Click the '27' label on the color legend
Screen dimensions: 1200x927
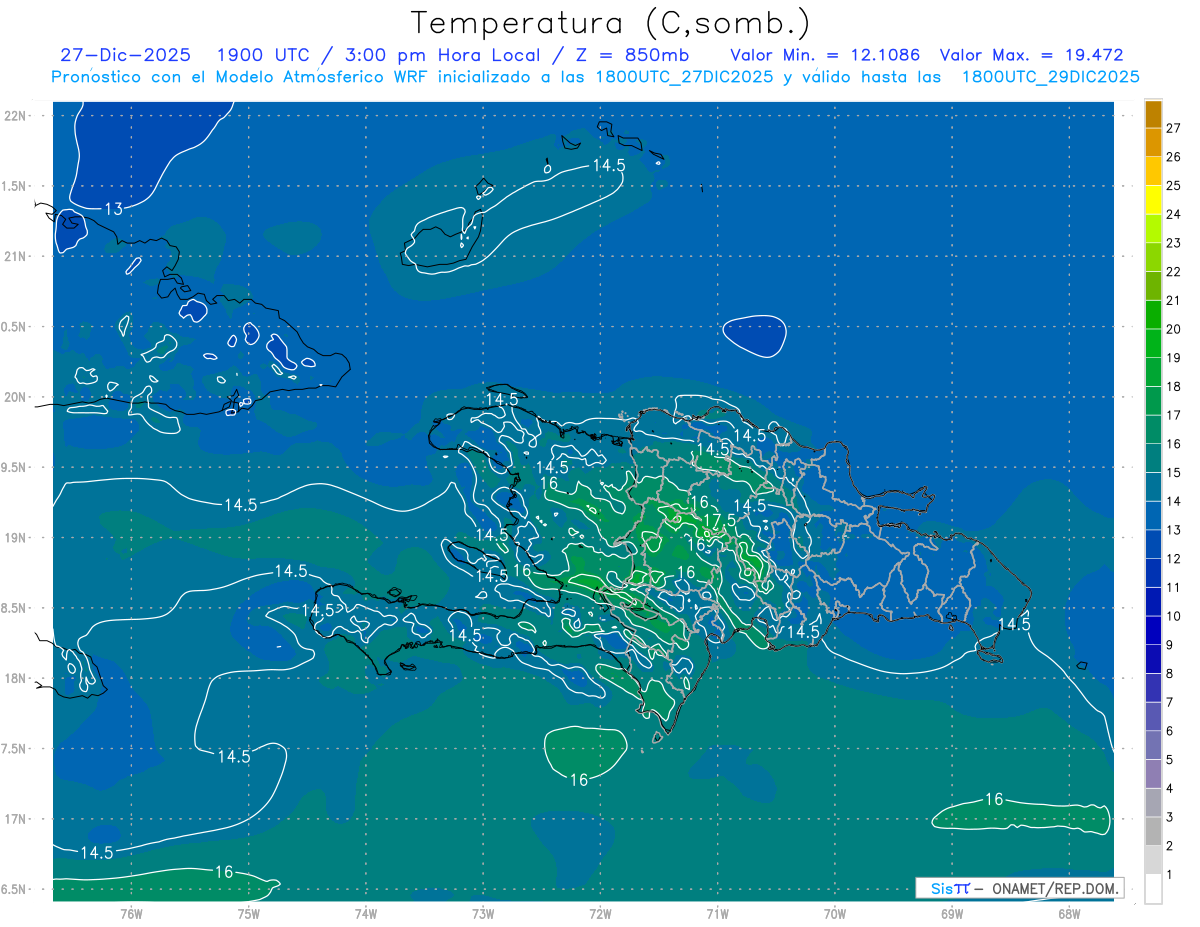tap(1175, 128)
